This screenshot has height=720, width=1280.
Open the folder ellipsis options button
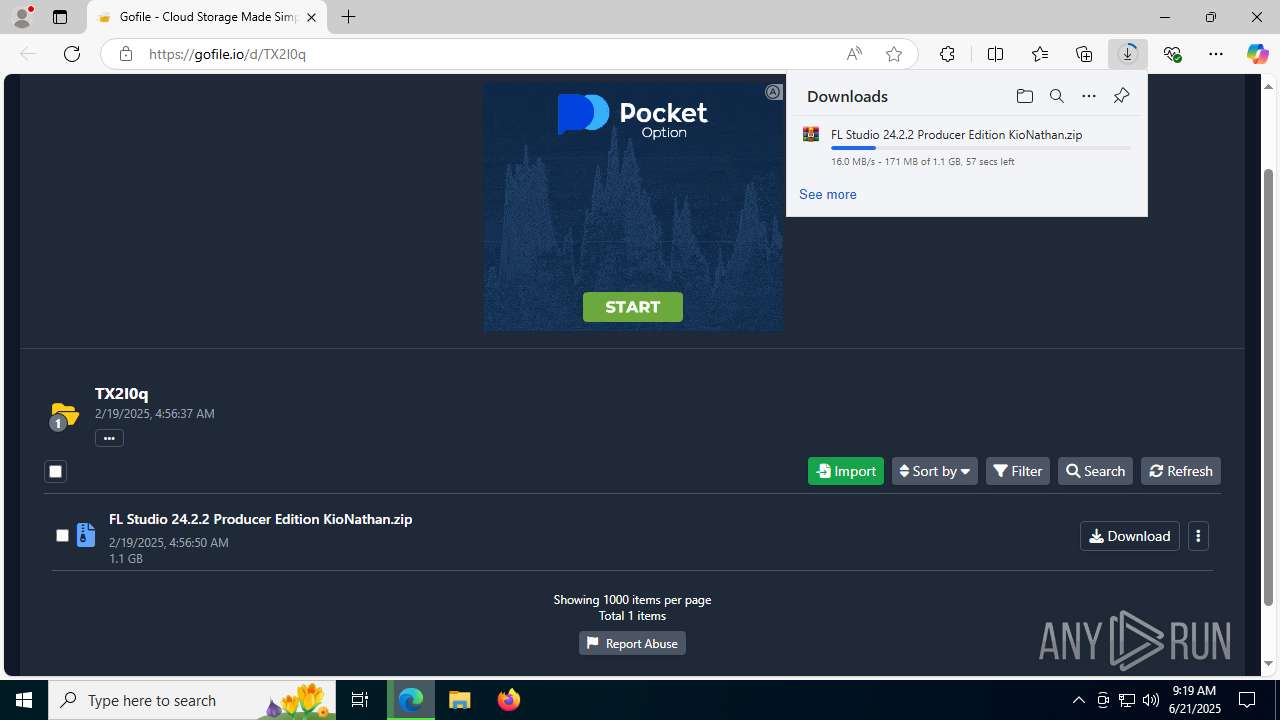[109, 438]
